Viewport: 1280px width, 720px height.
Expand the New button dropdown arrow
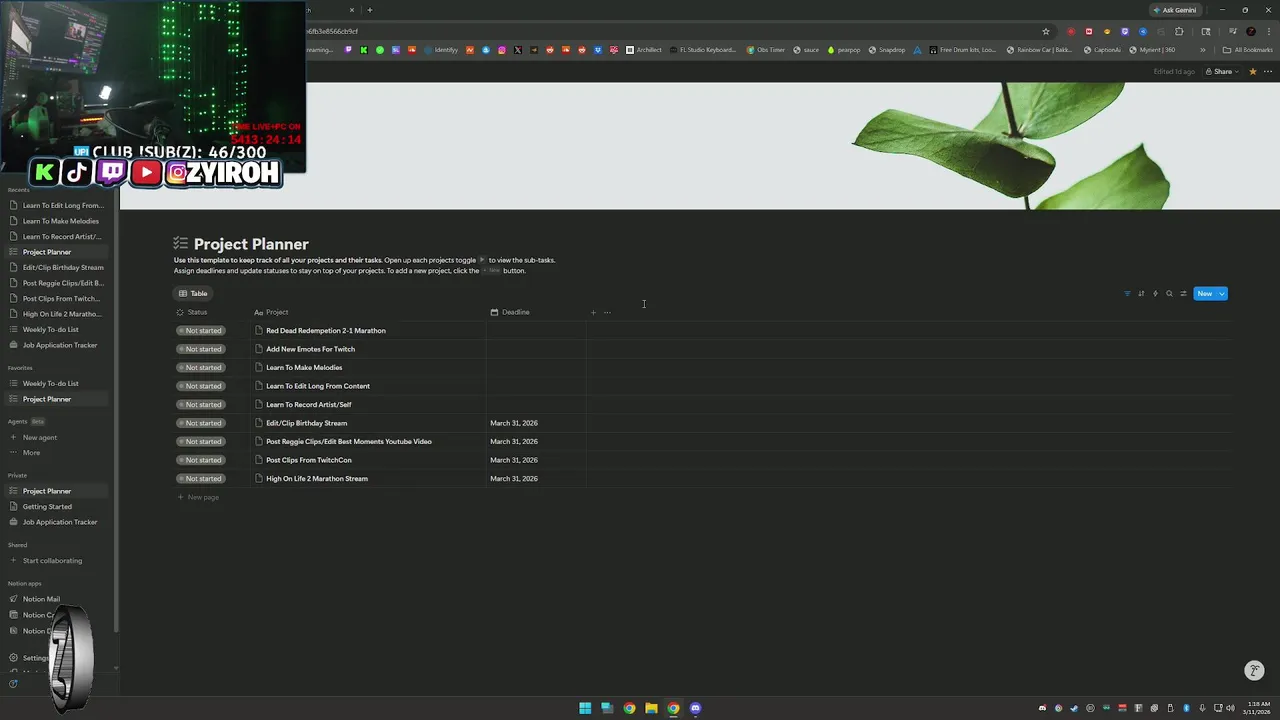click(1222, 294)
